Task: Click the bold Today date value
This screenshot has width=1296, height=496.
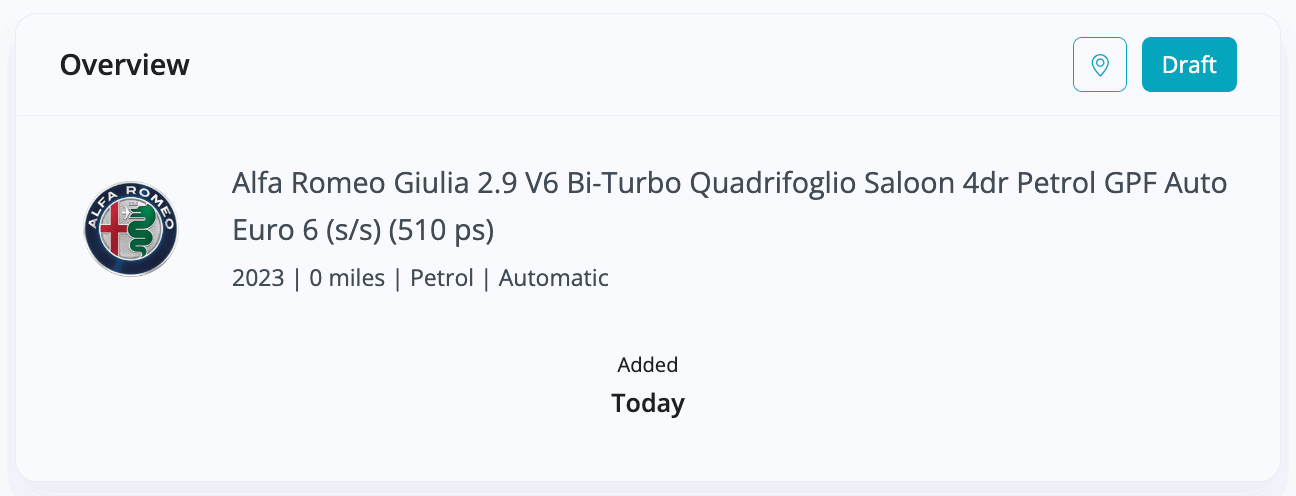Action: pos(648,404)
